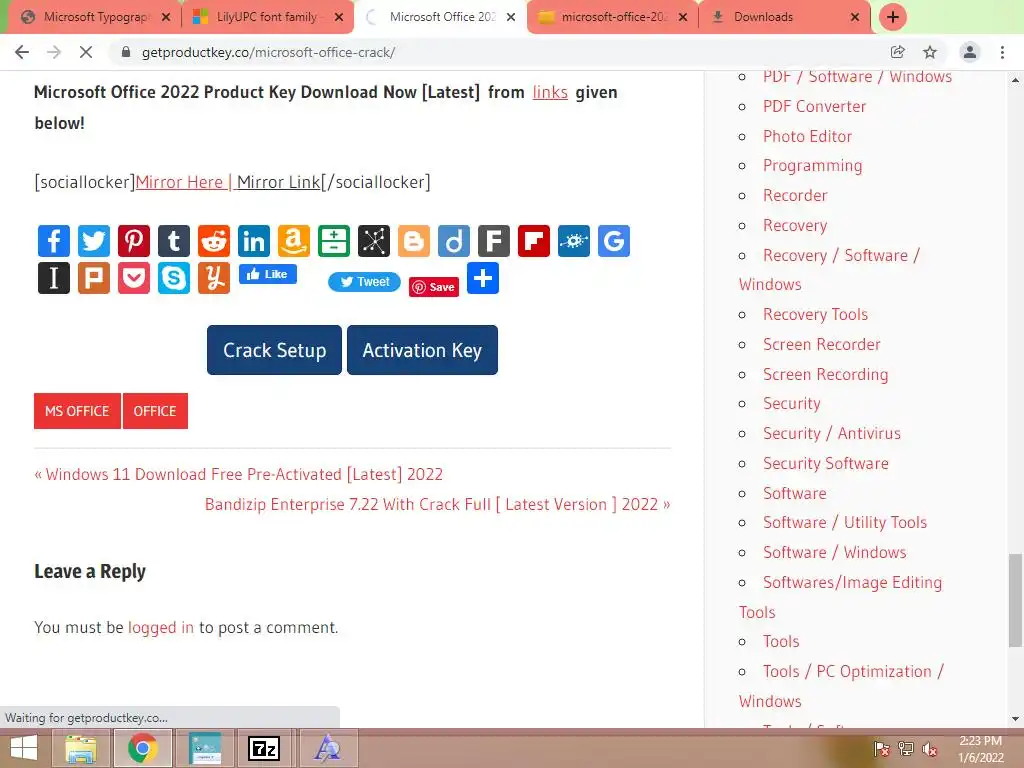Open the Windows Start menu

click(24, 748)
